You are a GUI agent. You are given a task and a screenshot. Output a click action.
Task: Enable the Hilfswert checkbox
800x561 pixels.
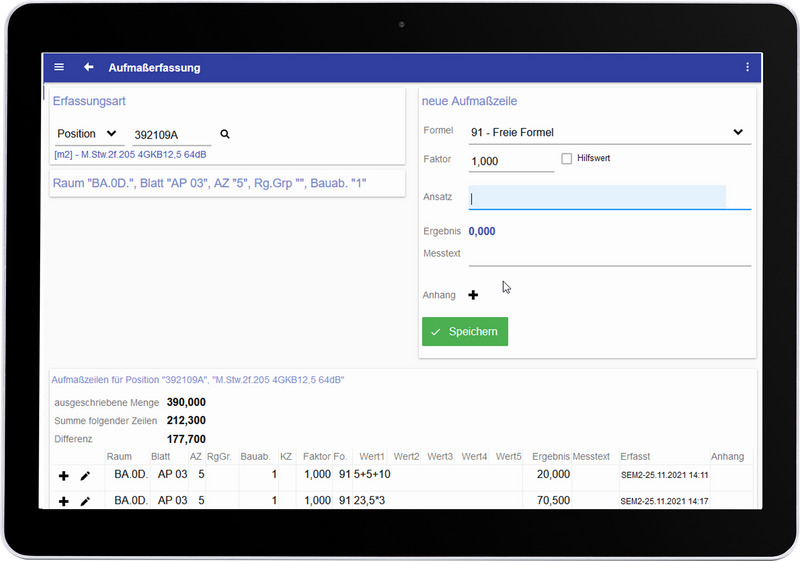click(567, 159)
